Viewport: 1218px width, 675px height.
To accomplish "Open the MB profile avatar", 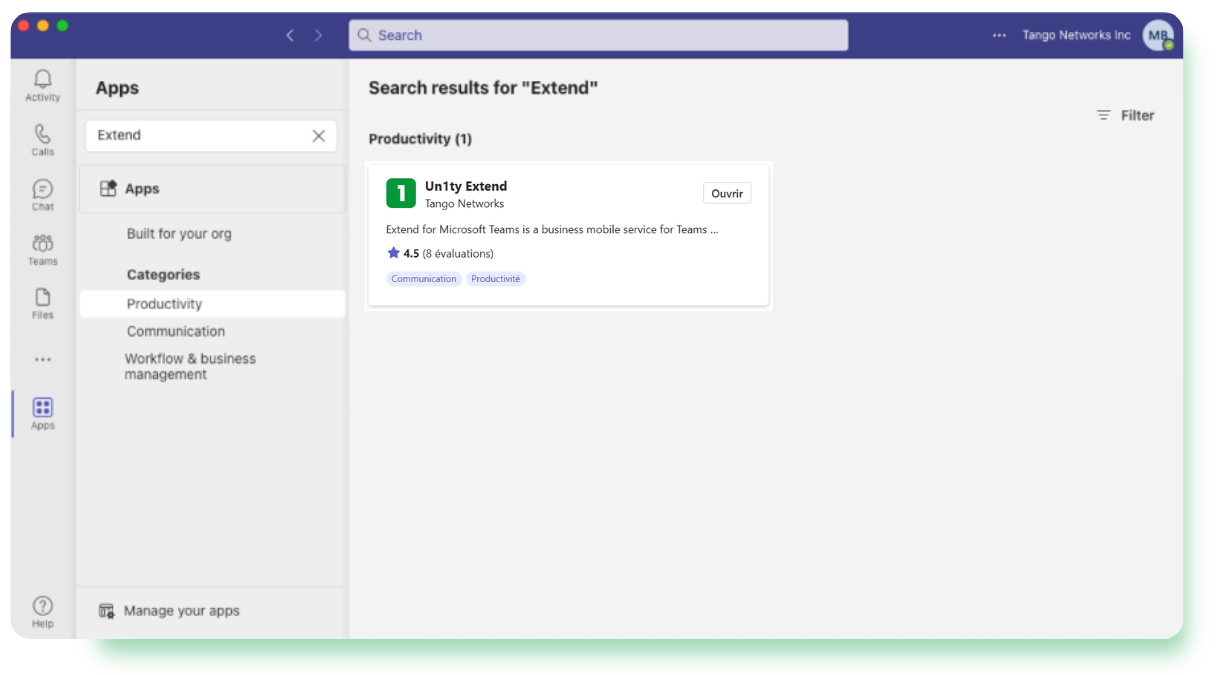I will (x=1158, y=35).
